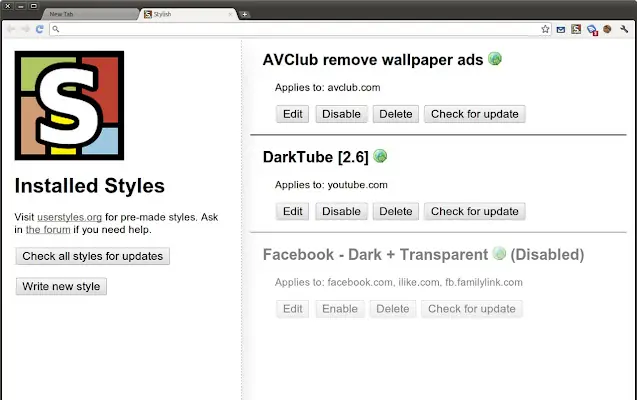The width and height of the screenshot is (637, 400).
Task: Edit the Facebook Dark Transparent style
Action: coord(292,309)
